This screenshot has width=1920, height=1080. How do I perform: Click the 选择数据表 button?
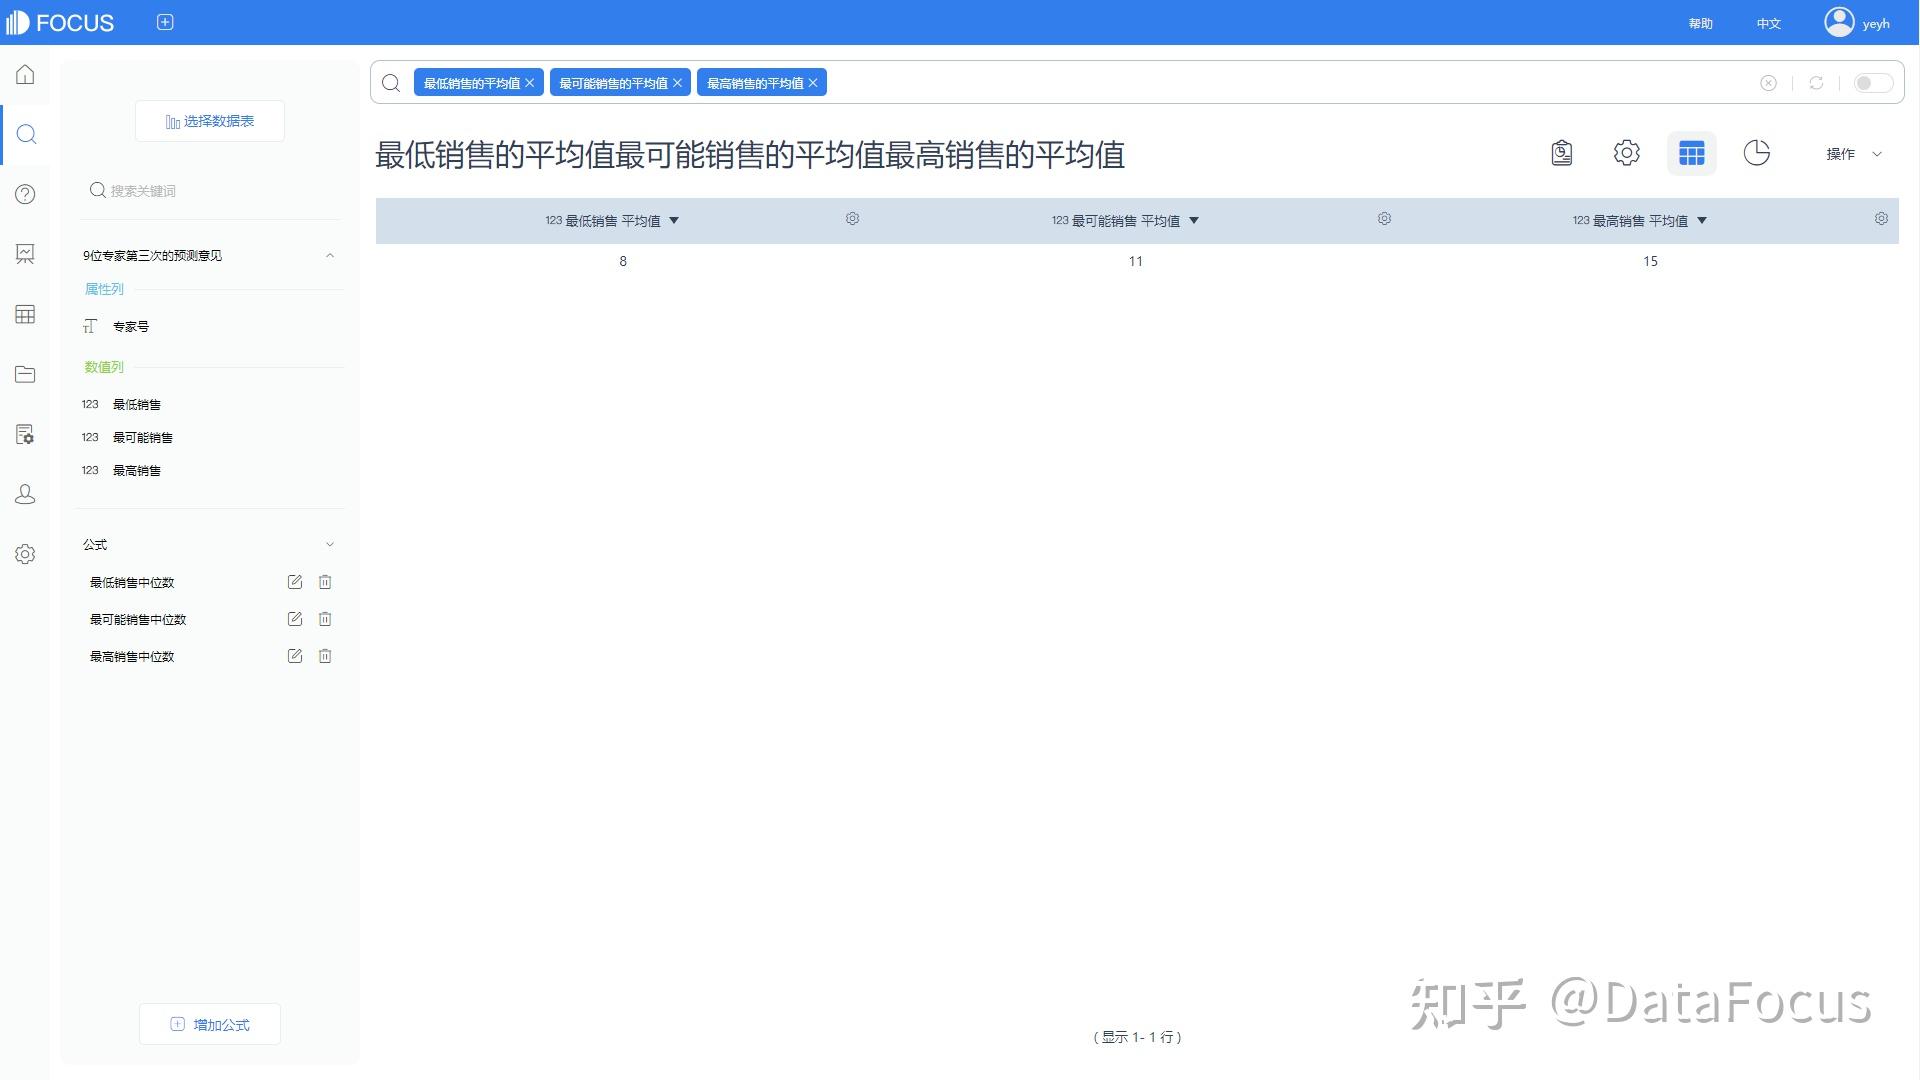click(210, 121)
